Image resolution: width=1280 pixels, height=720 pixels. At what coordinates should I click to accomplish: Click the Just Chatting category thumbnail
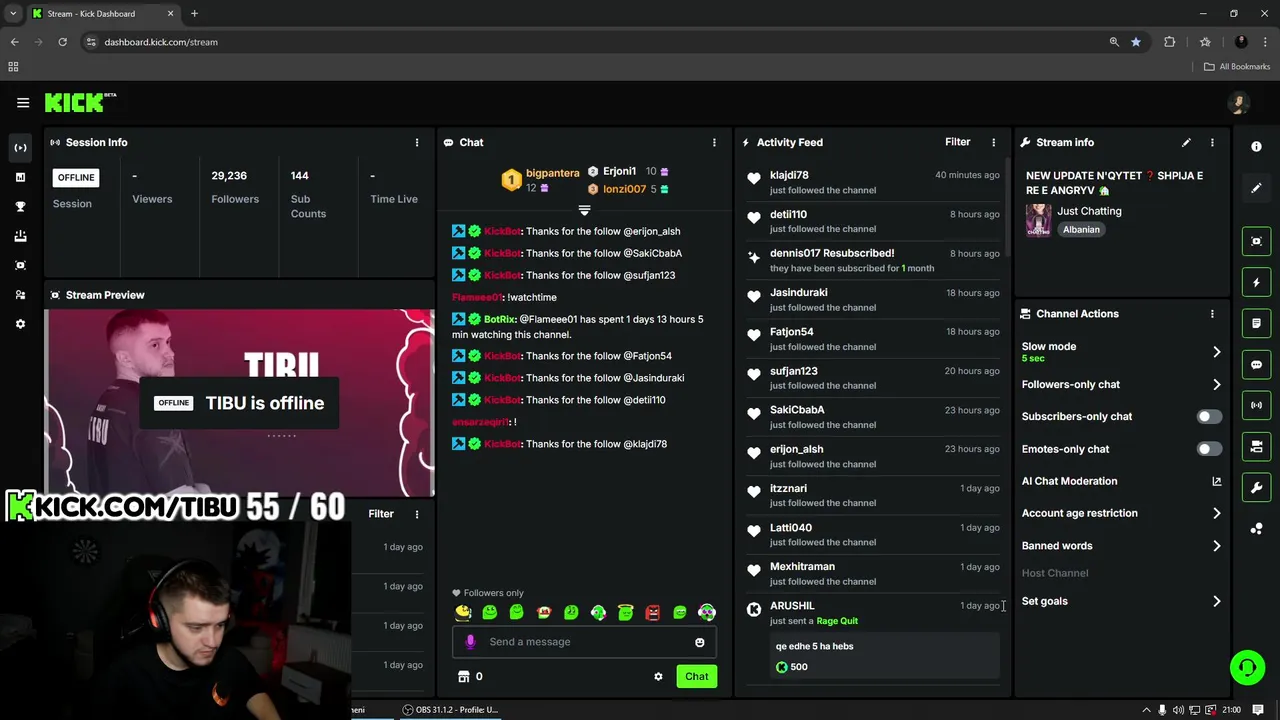pyautogui.click(x=1038, y=220)
